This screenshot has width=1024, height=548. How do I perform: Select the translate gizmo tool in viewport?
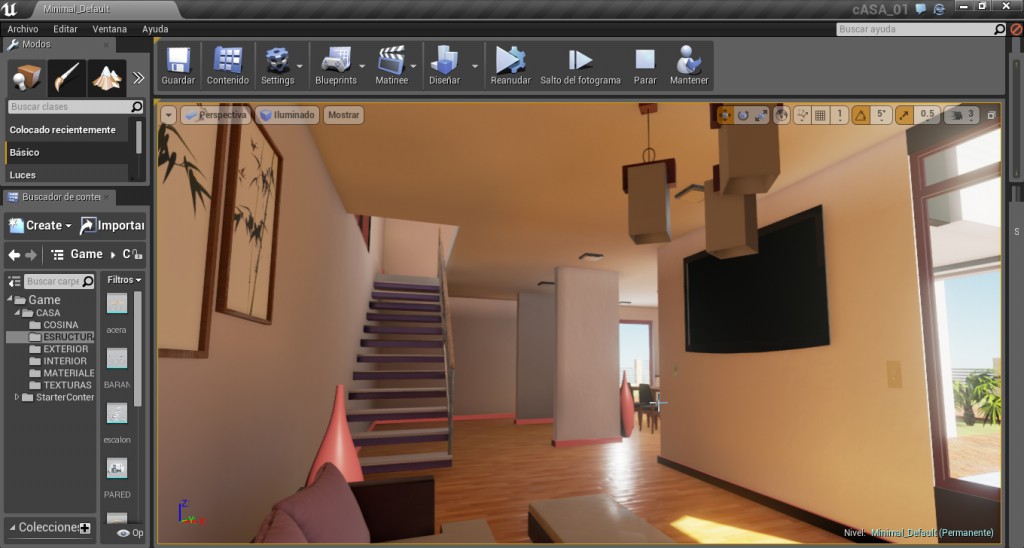click(725, 116)
